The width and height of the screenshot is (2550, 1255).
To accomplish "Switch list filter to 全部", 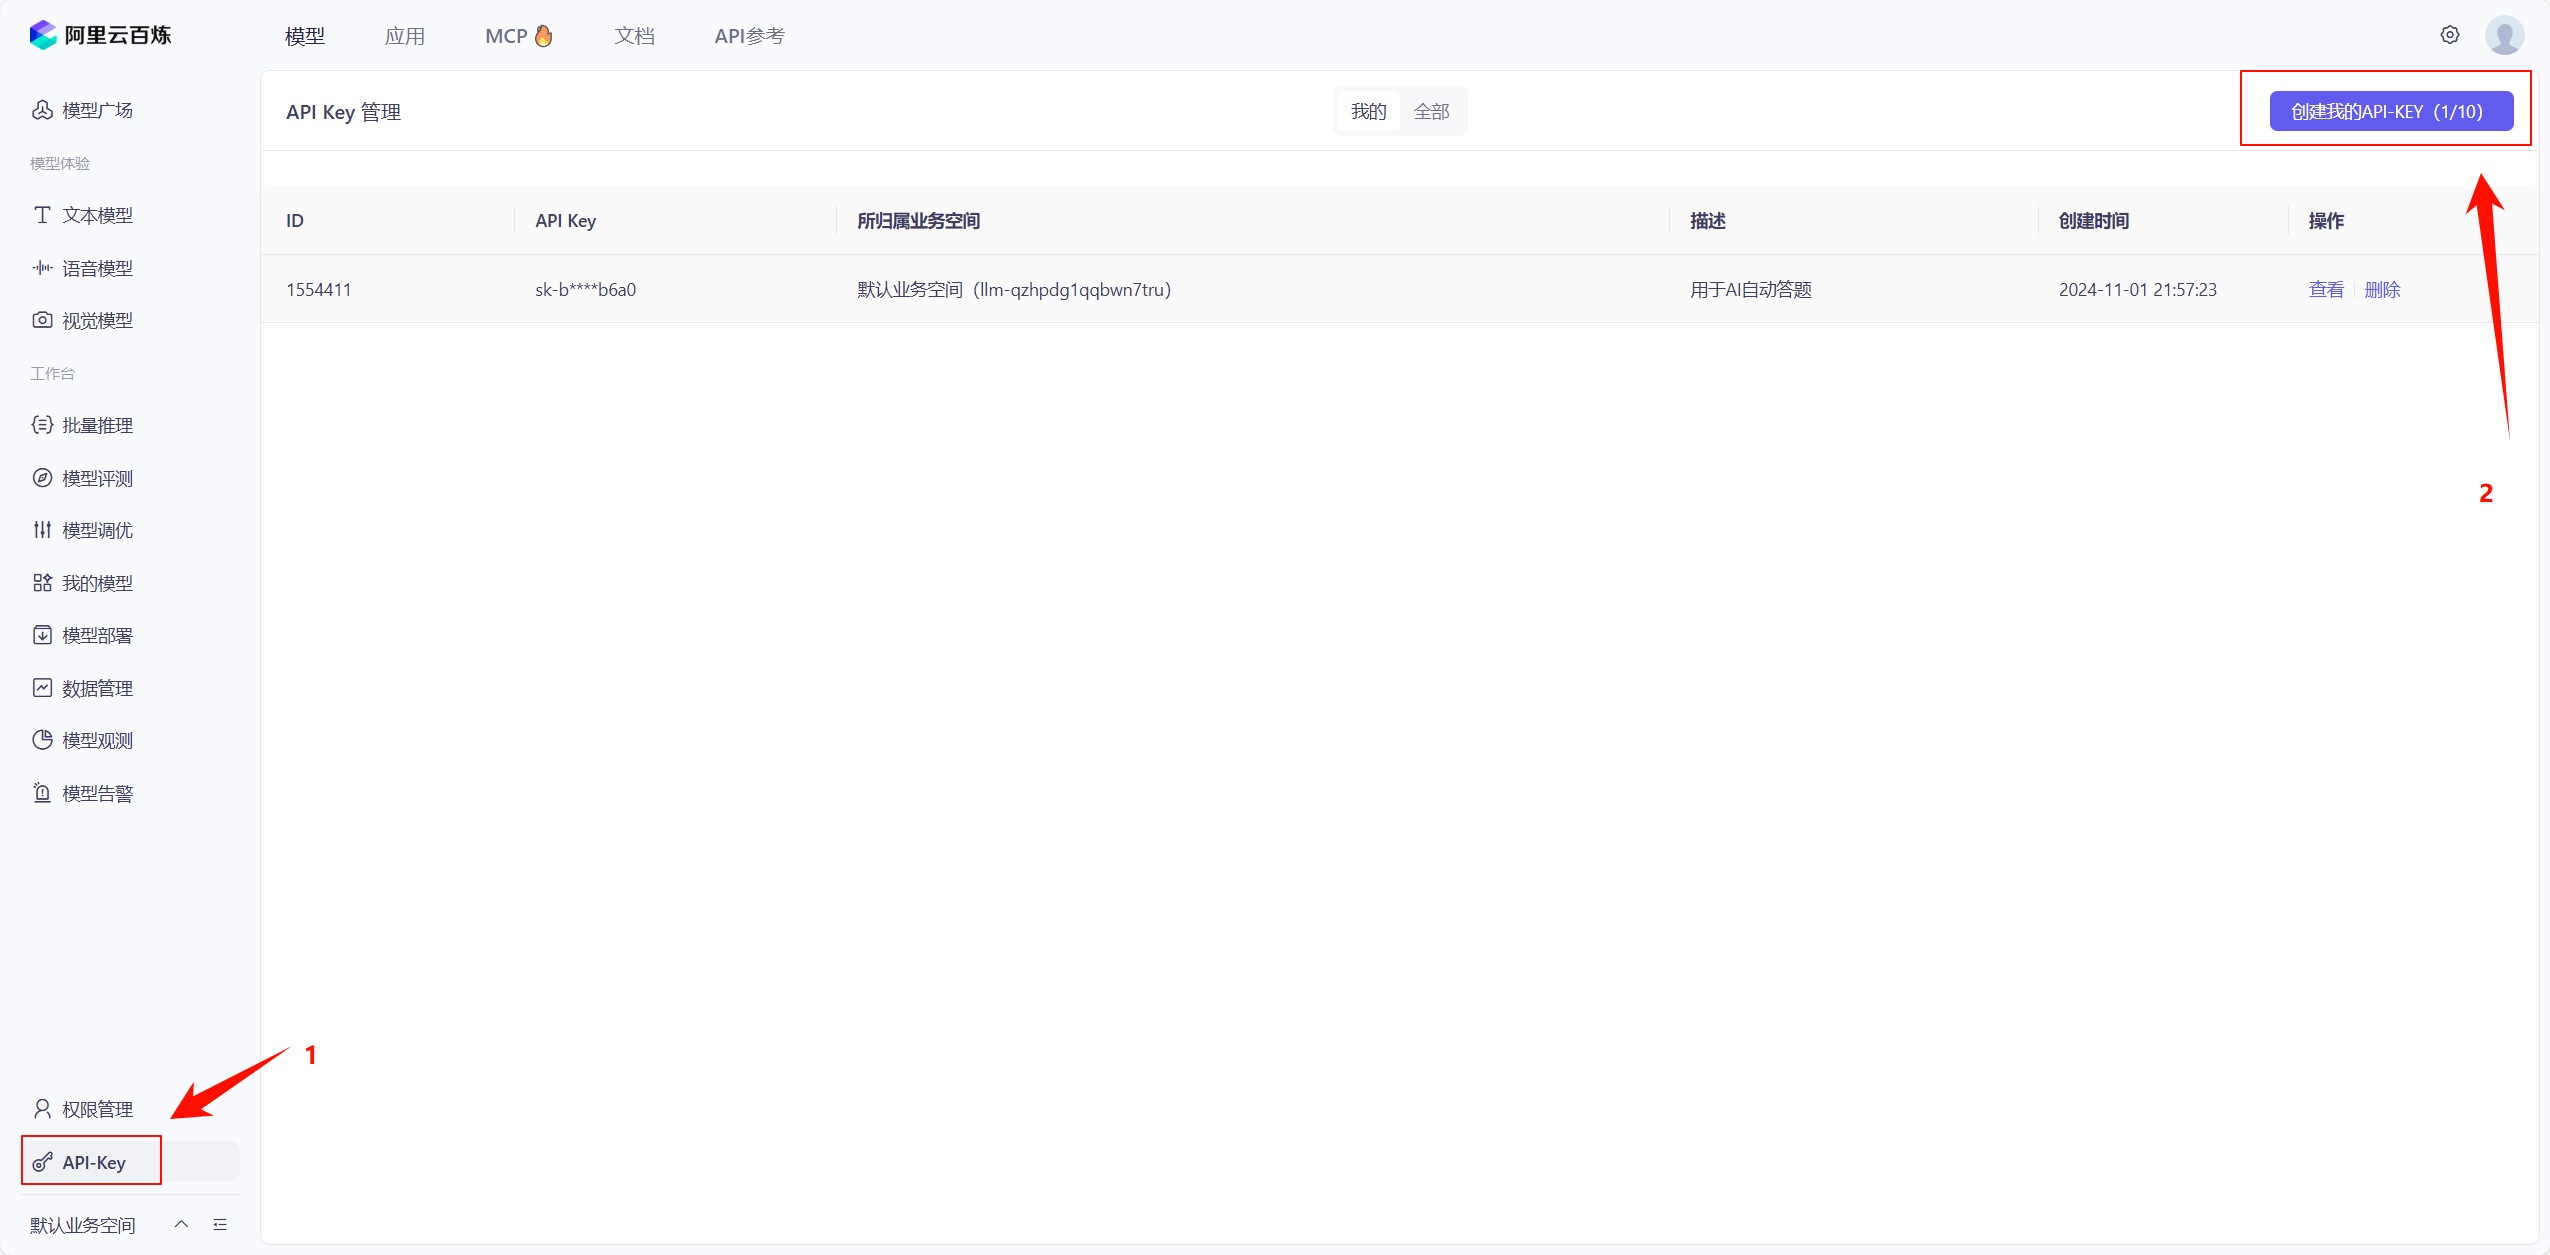I will pos(1431,112).
